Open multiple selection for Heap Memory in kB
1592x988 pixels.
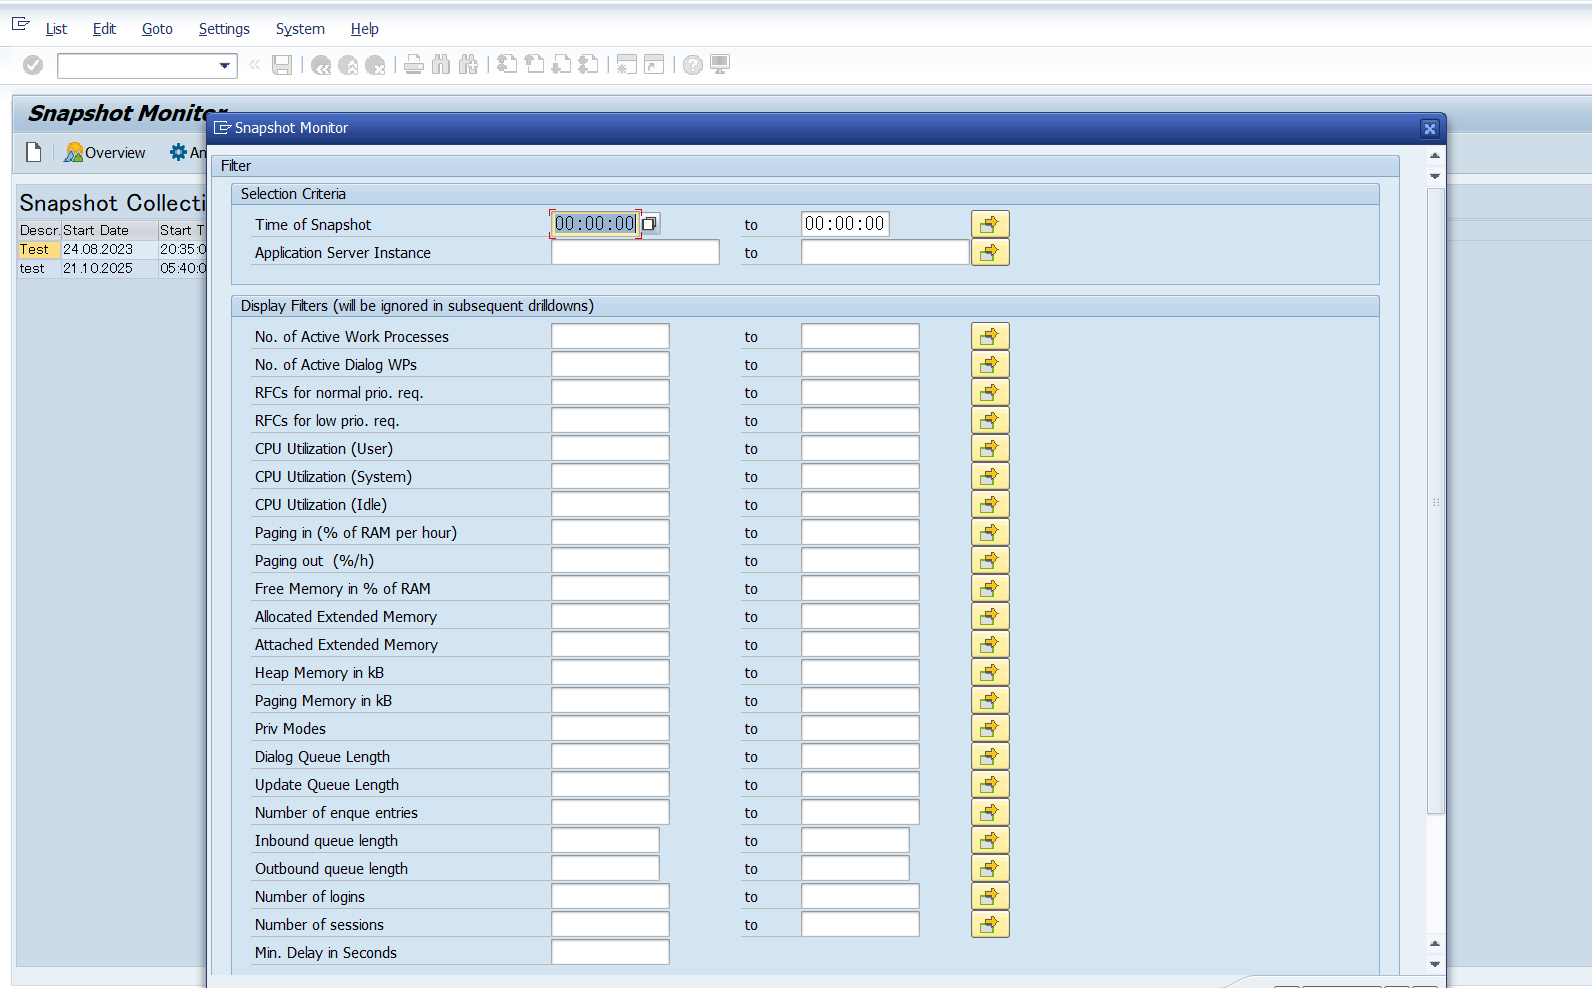(989, 672)
